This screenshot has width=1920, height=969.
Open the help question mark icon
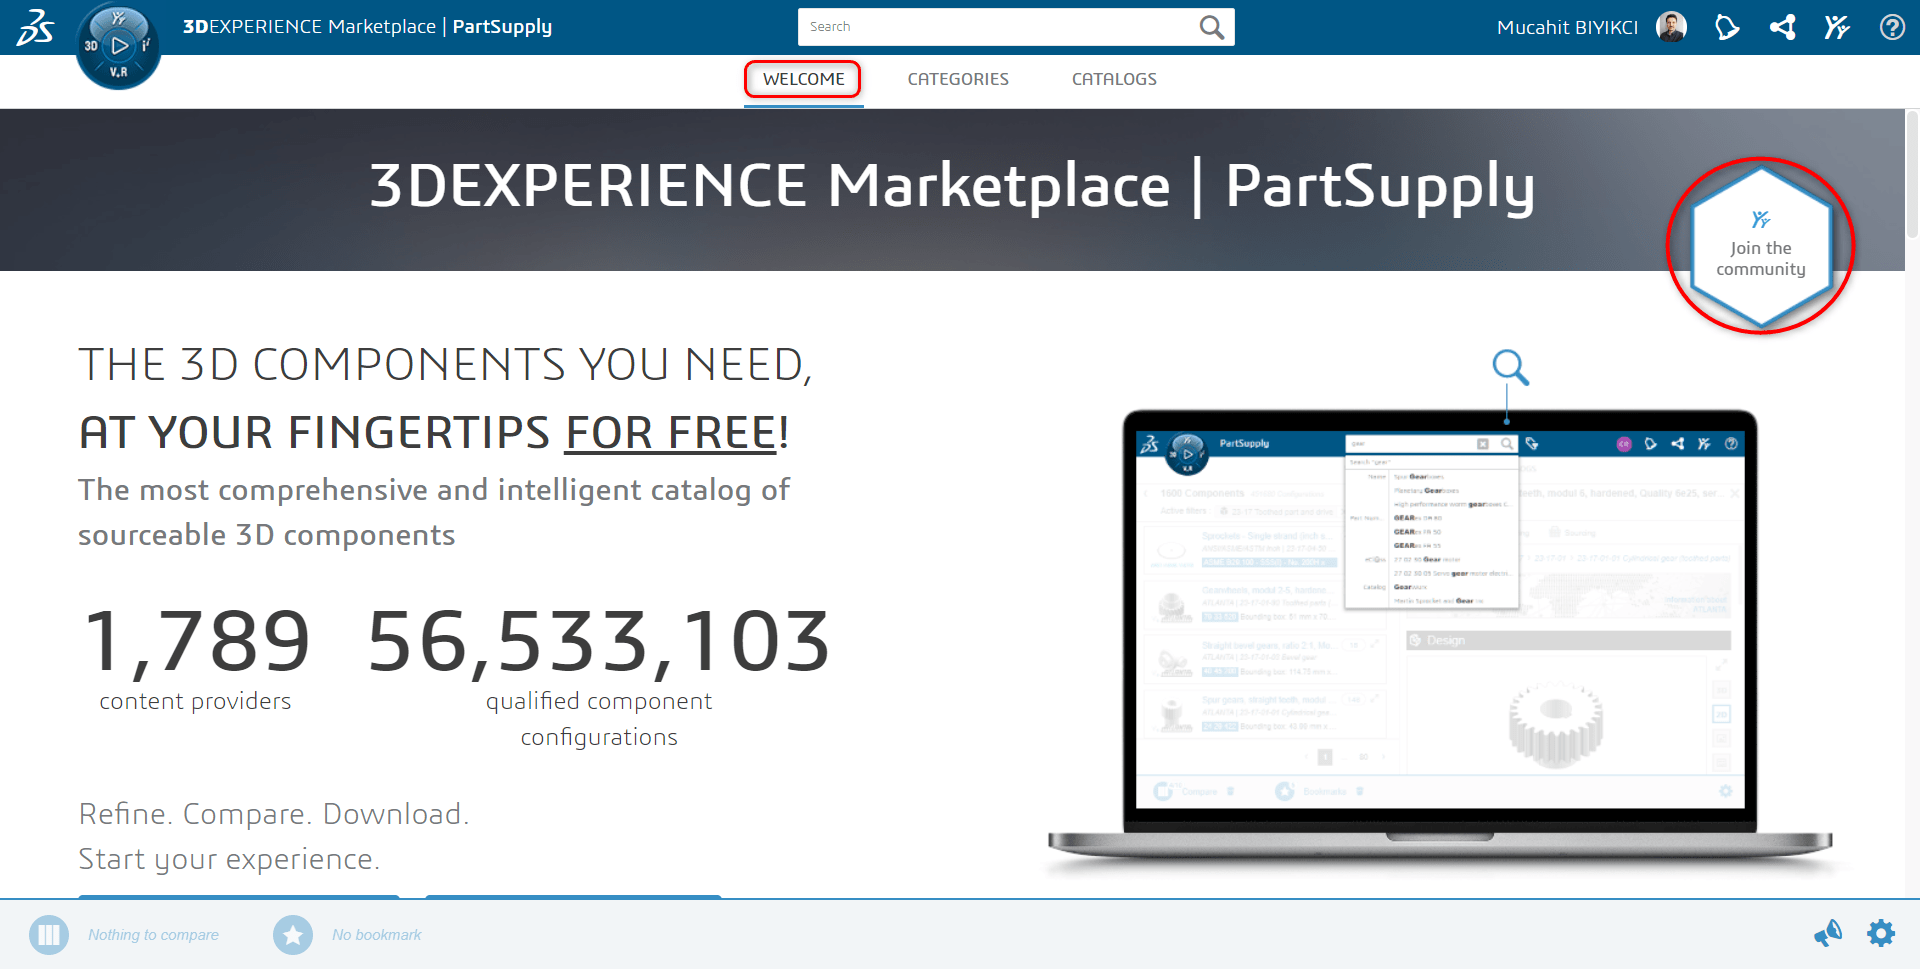(x=1892, y=27)
